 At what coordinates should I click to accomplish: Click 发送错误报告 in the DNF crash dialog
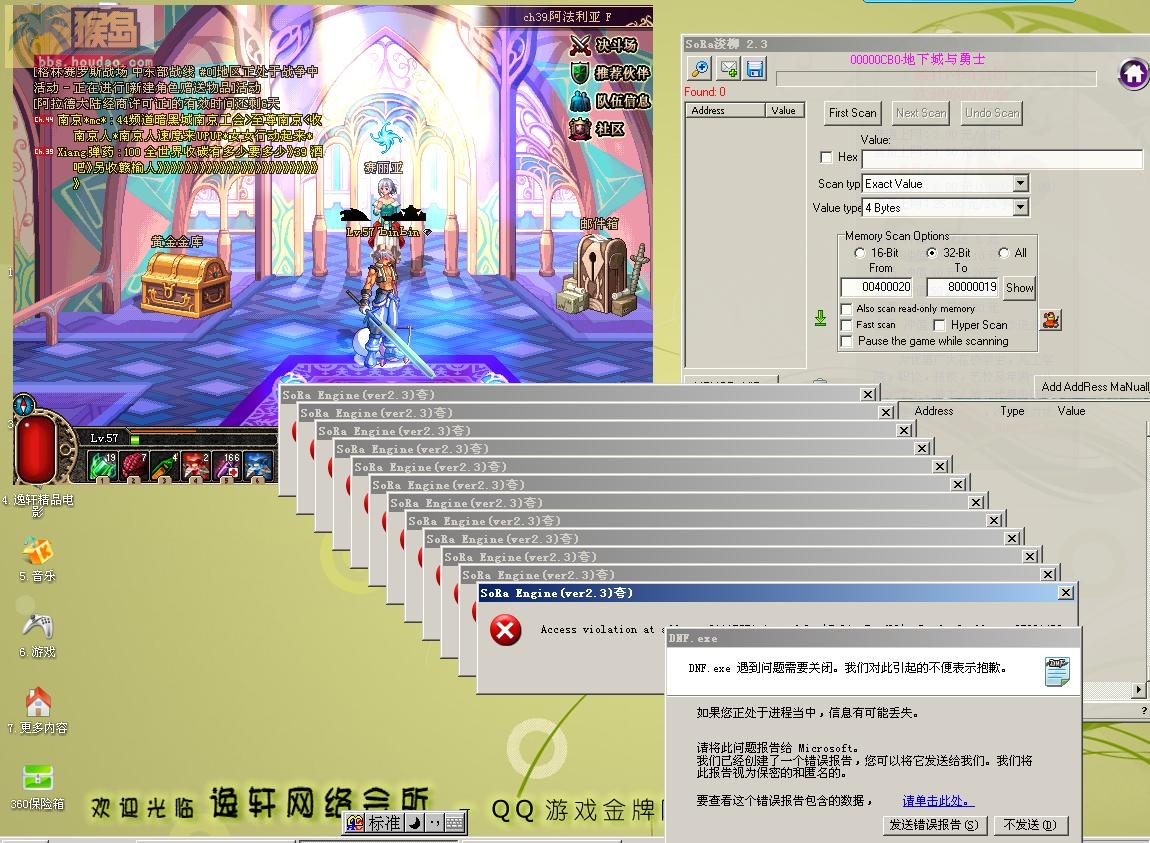pyautogui.click(x=934, y=825)
